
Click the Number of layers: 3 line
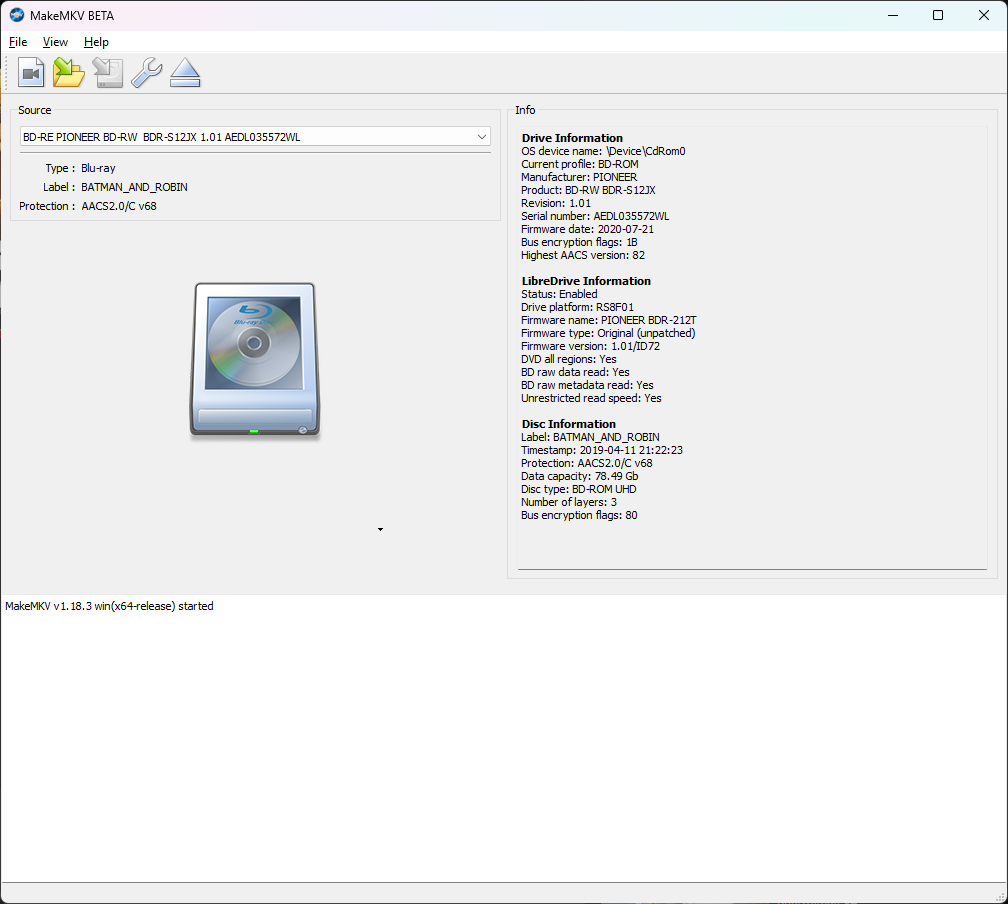click(x=569, y=502)
